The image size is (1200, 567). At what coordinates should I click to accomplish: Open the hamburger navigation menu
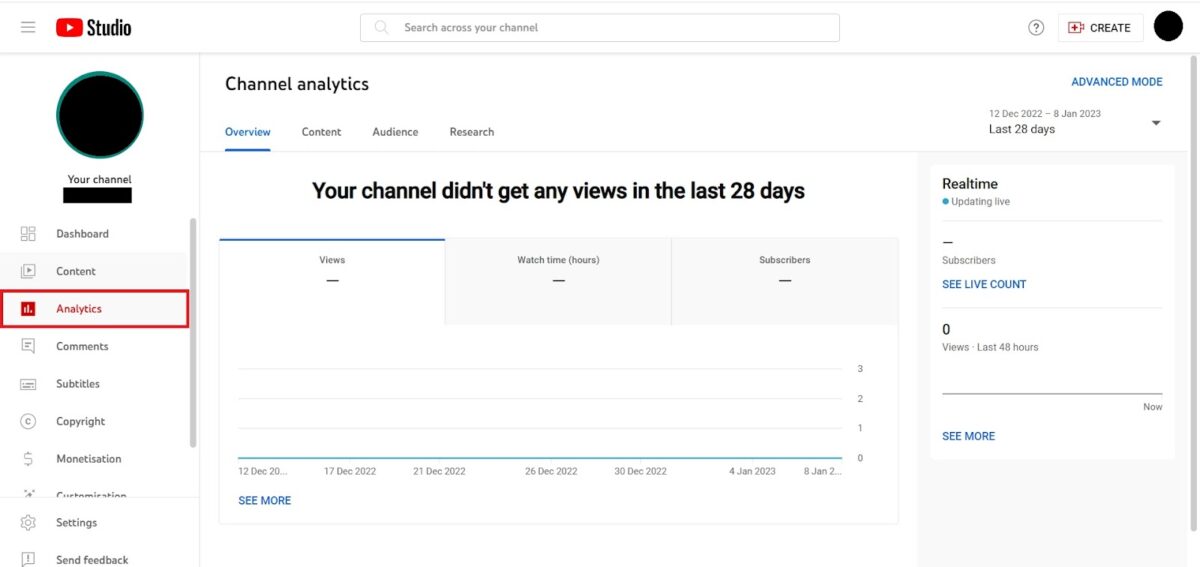[28, 27]
